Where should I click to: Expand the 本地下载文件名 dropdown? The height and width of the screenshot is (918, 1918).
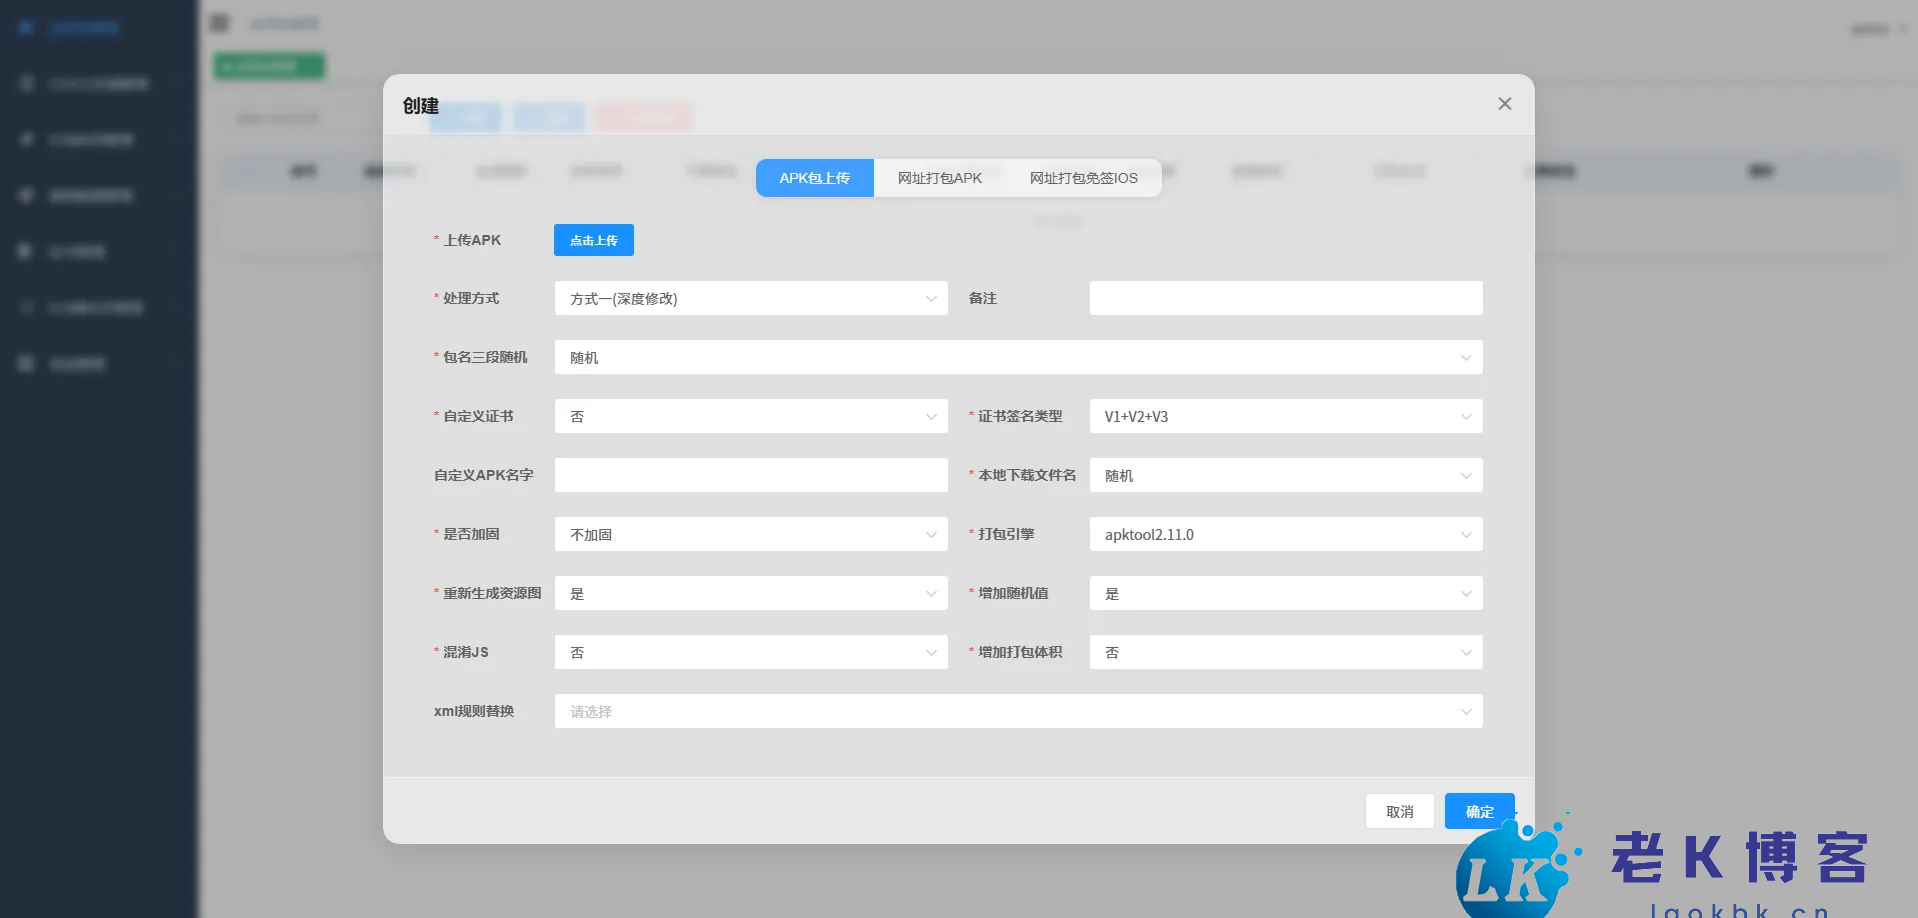click(1285, 475)
